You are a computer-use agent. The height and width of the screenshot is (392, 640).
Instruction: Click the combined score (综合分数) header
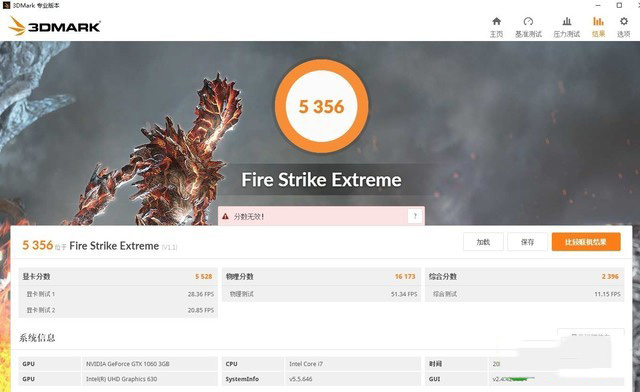click(443, 276)
